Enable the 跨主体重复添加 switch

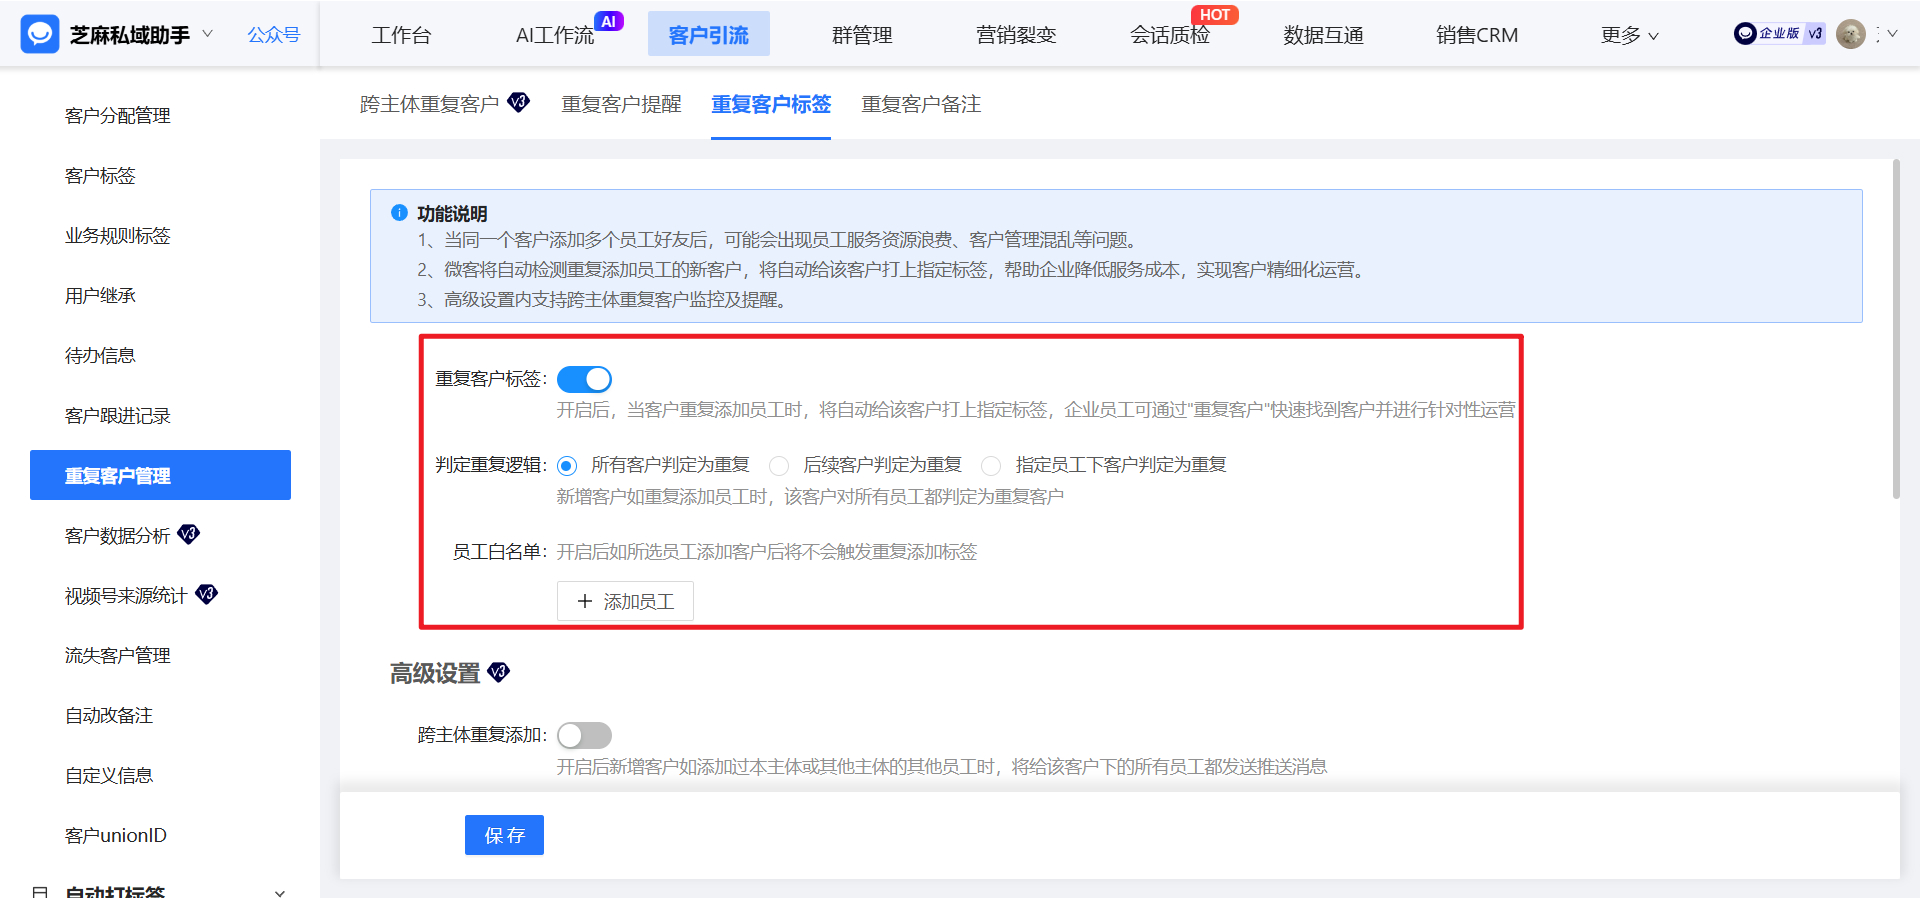(584, 736)
